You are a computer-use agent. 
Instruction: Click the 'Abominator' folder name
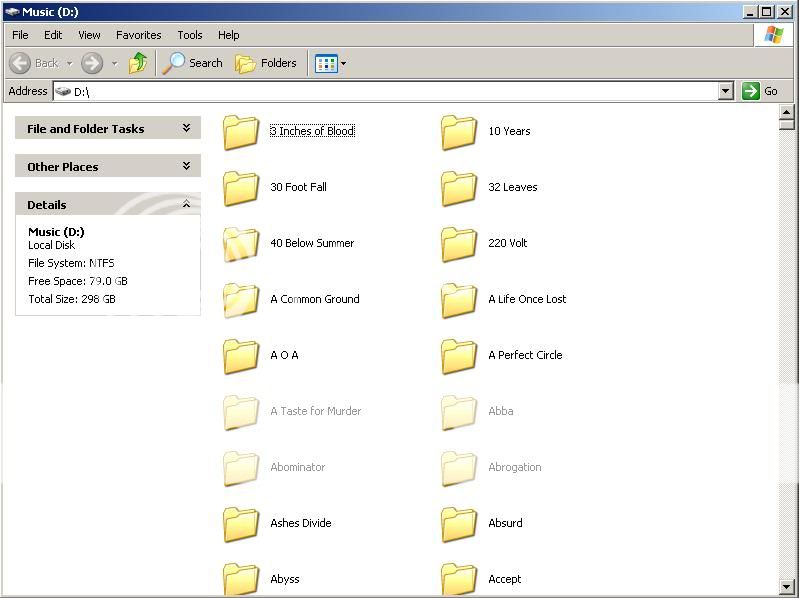click(298, 467)
